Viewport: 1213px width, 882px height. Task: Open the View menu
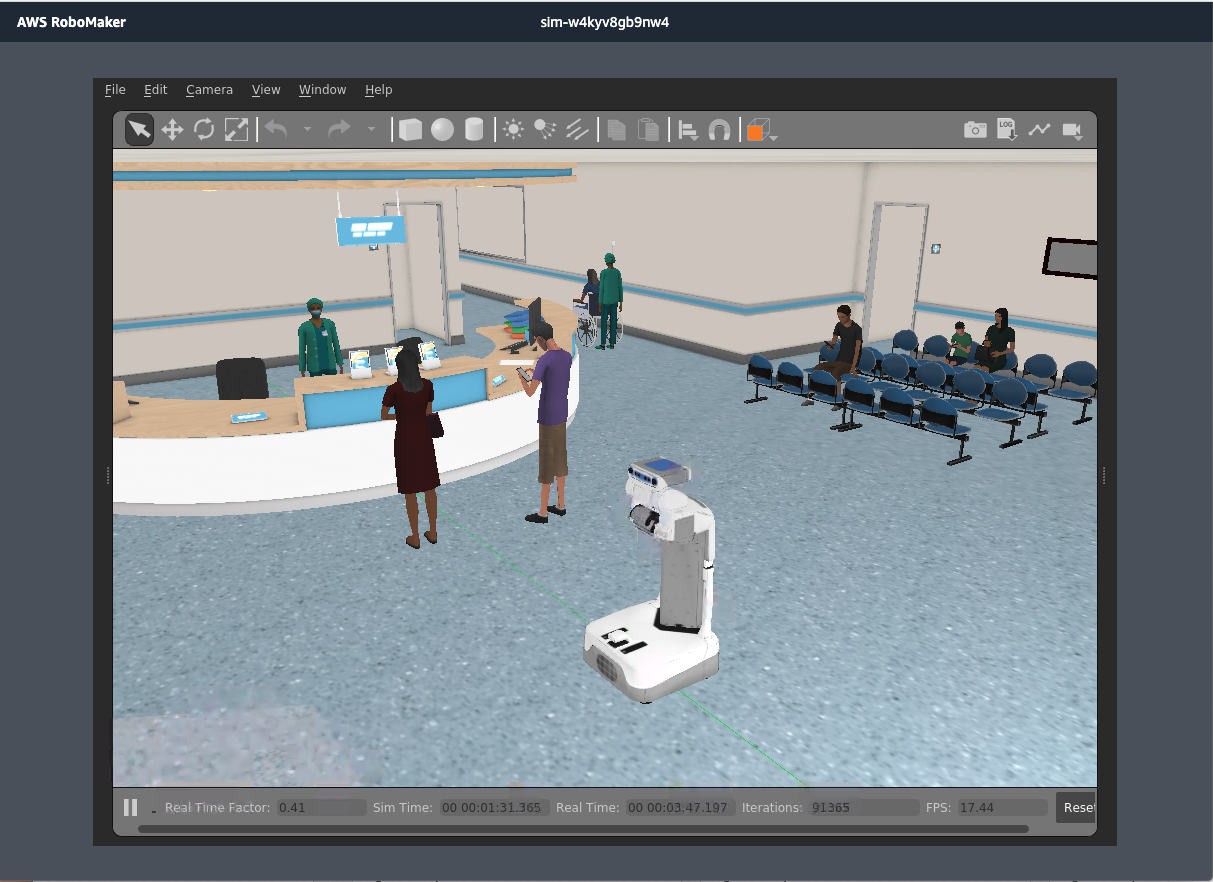tap(266, 90)
